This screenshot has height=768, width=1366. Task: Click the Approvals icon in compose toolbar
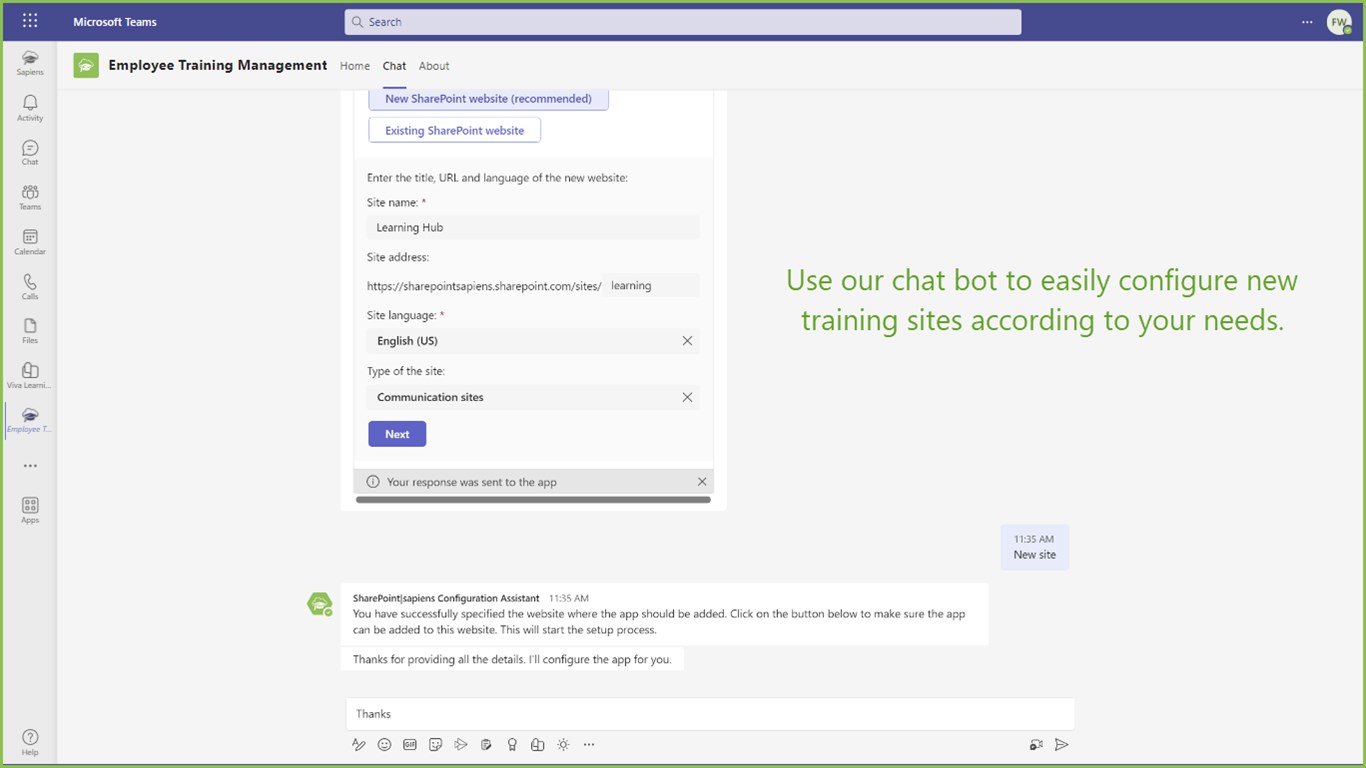pos(486,744)
